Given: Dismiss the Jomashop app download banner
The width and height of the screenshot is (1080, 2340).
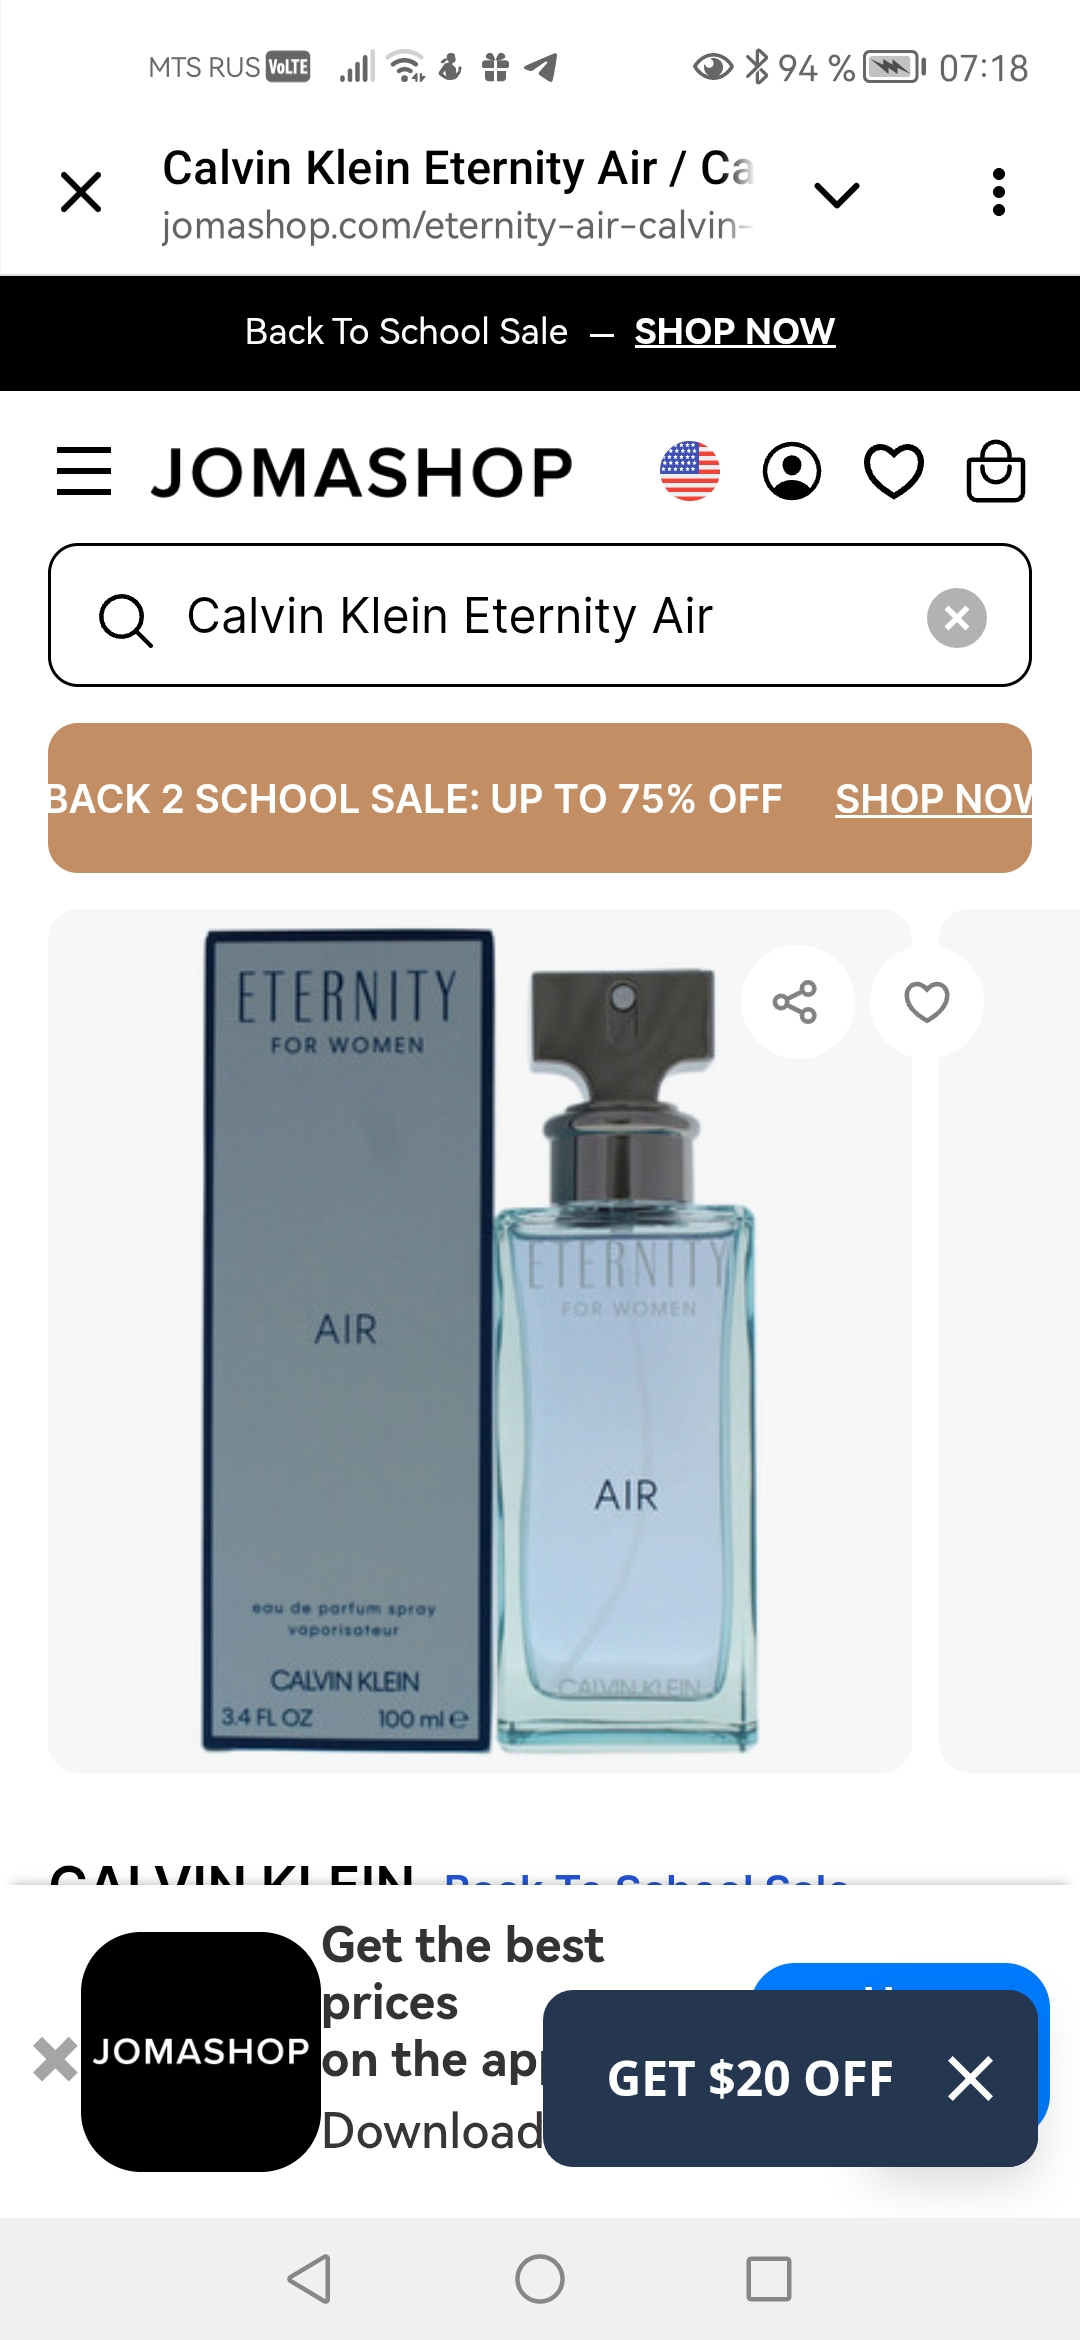Looking at the screenshot, I should 55,2059.
